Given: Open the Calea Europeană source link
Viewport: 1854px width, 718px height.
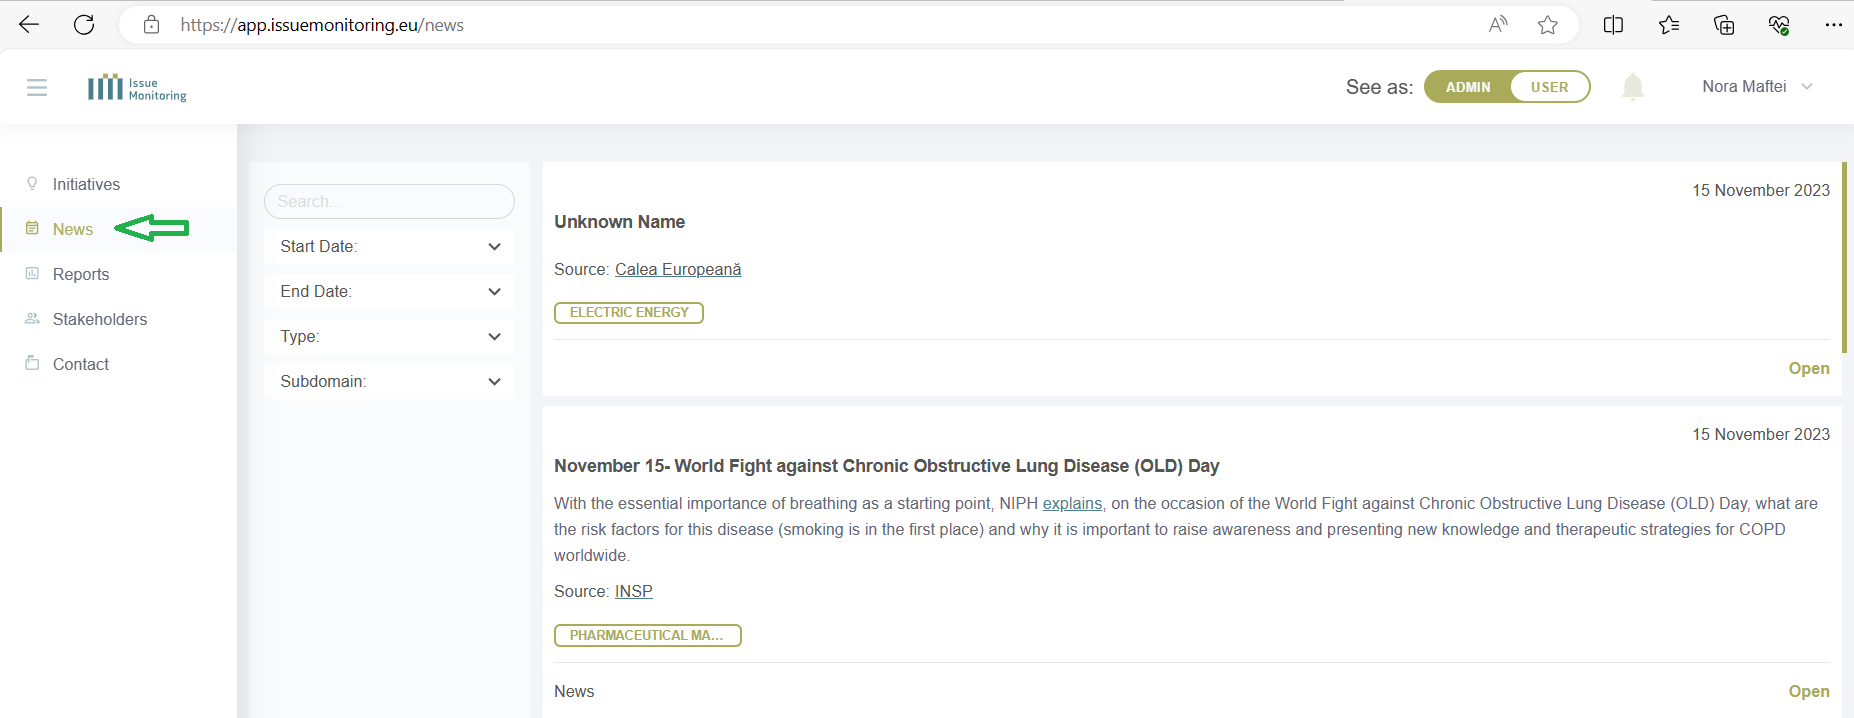Looking at the screenshot, I should click(677, 270).
